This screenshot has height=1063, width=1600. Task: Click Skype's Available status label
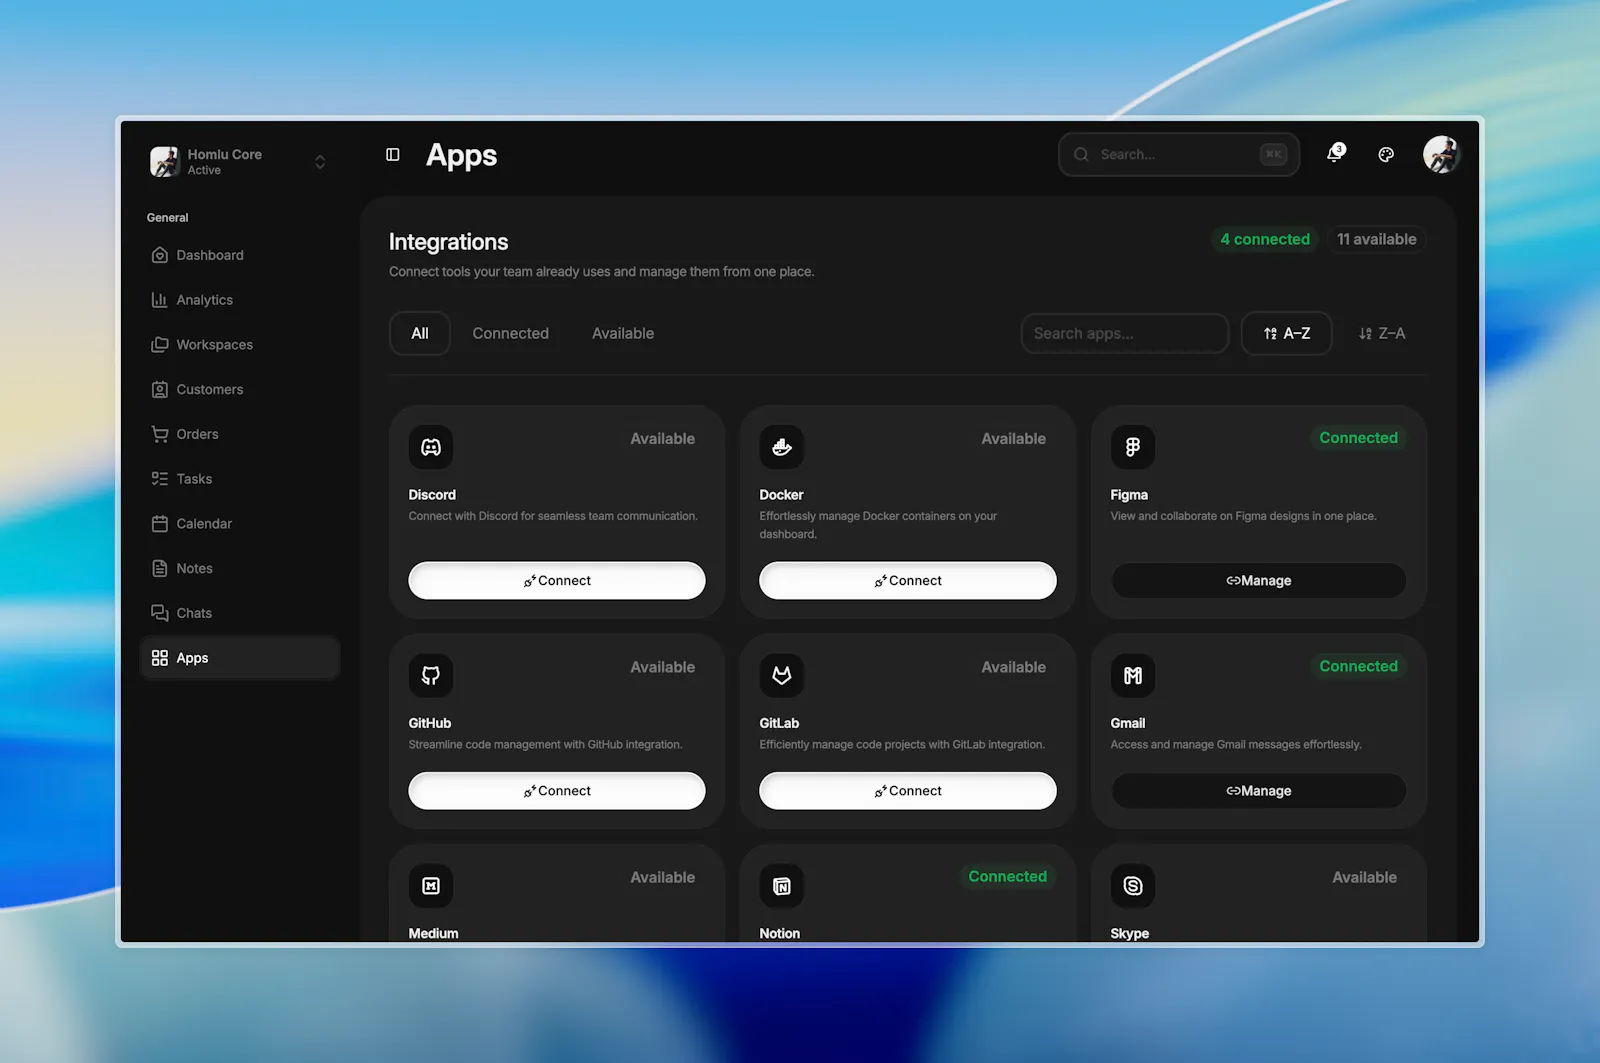click(1364, 877)
